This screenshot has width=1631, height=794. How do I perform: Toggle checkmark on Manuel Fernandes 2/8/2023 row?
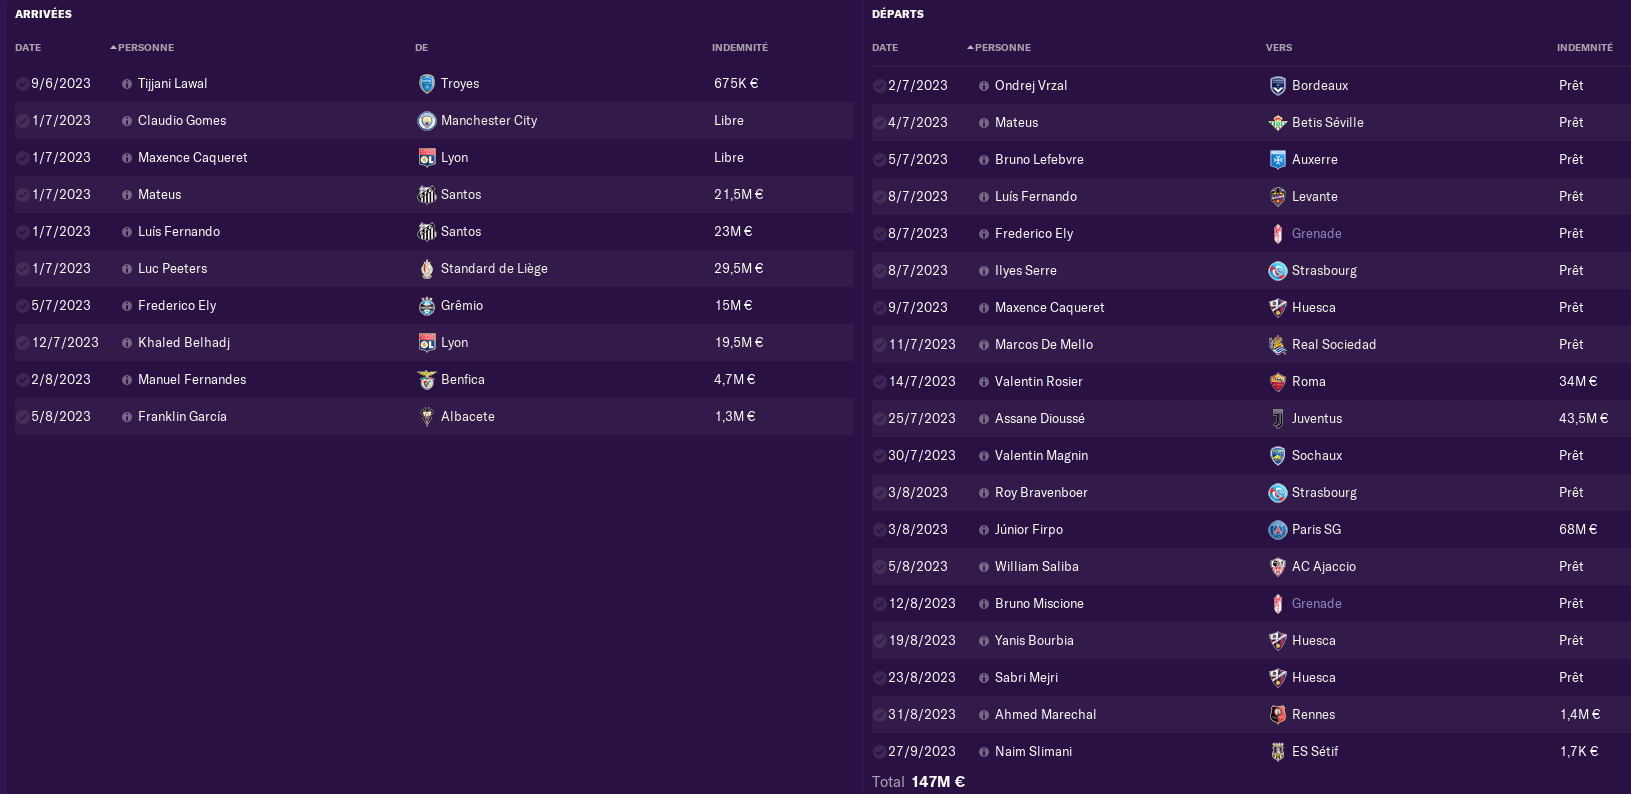pyautogui.click(x=22, y=380)
